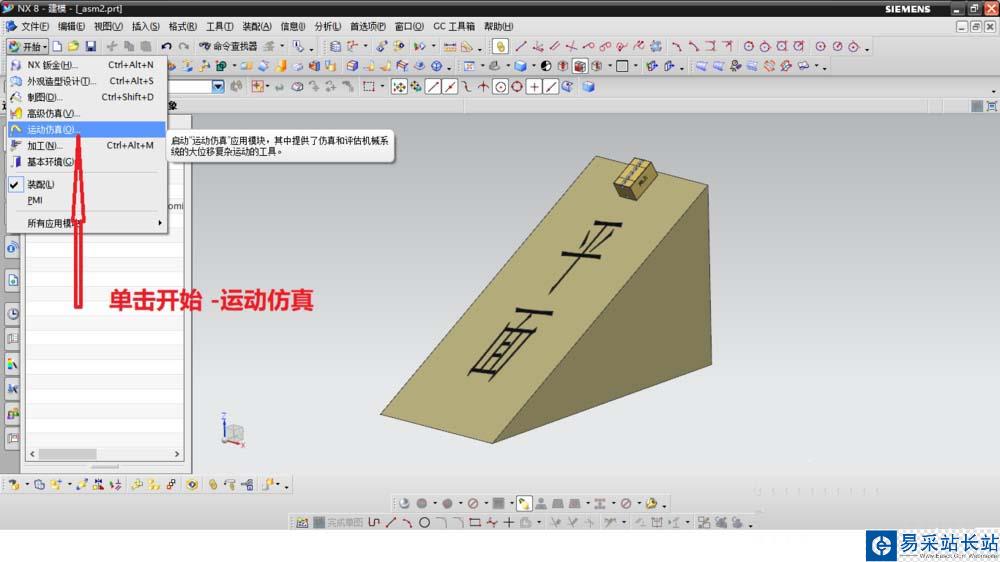Click the blue cube icon at the end of the selection bar
This screenshot has height=562, width=1000.
588,87
